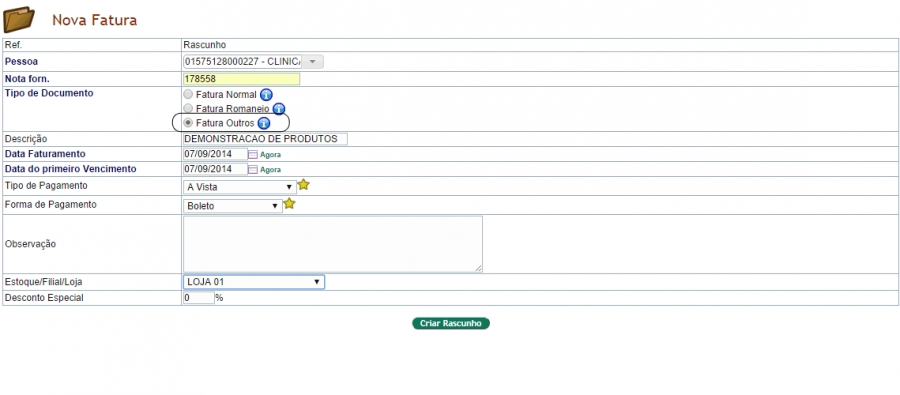
Task: Click the Criar Rascunho button
Action: [451, 323]
